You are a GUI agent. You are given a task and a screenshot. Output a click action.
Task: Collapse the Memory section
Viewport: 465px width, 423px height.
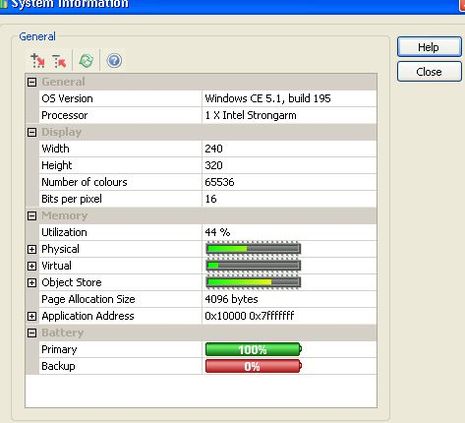(32, 216)
